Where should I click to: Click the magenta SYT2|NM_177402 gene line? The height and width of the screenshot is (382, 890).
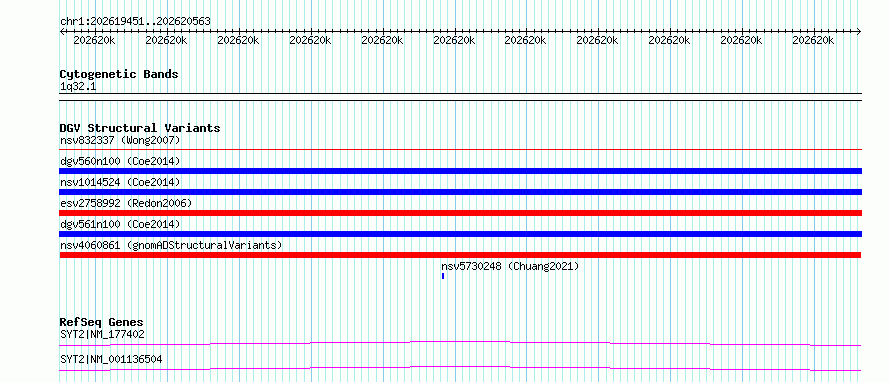[x=460, y=343]
